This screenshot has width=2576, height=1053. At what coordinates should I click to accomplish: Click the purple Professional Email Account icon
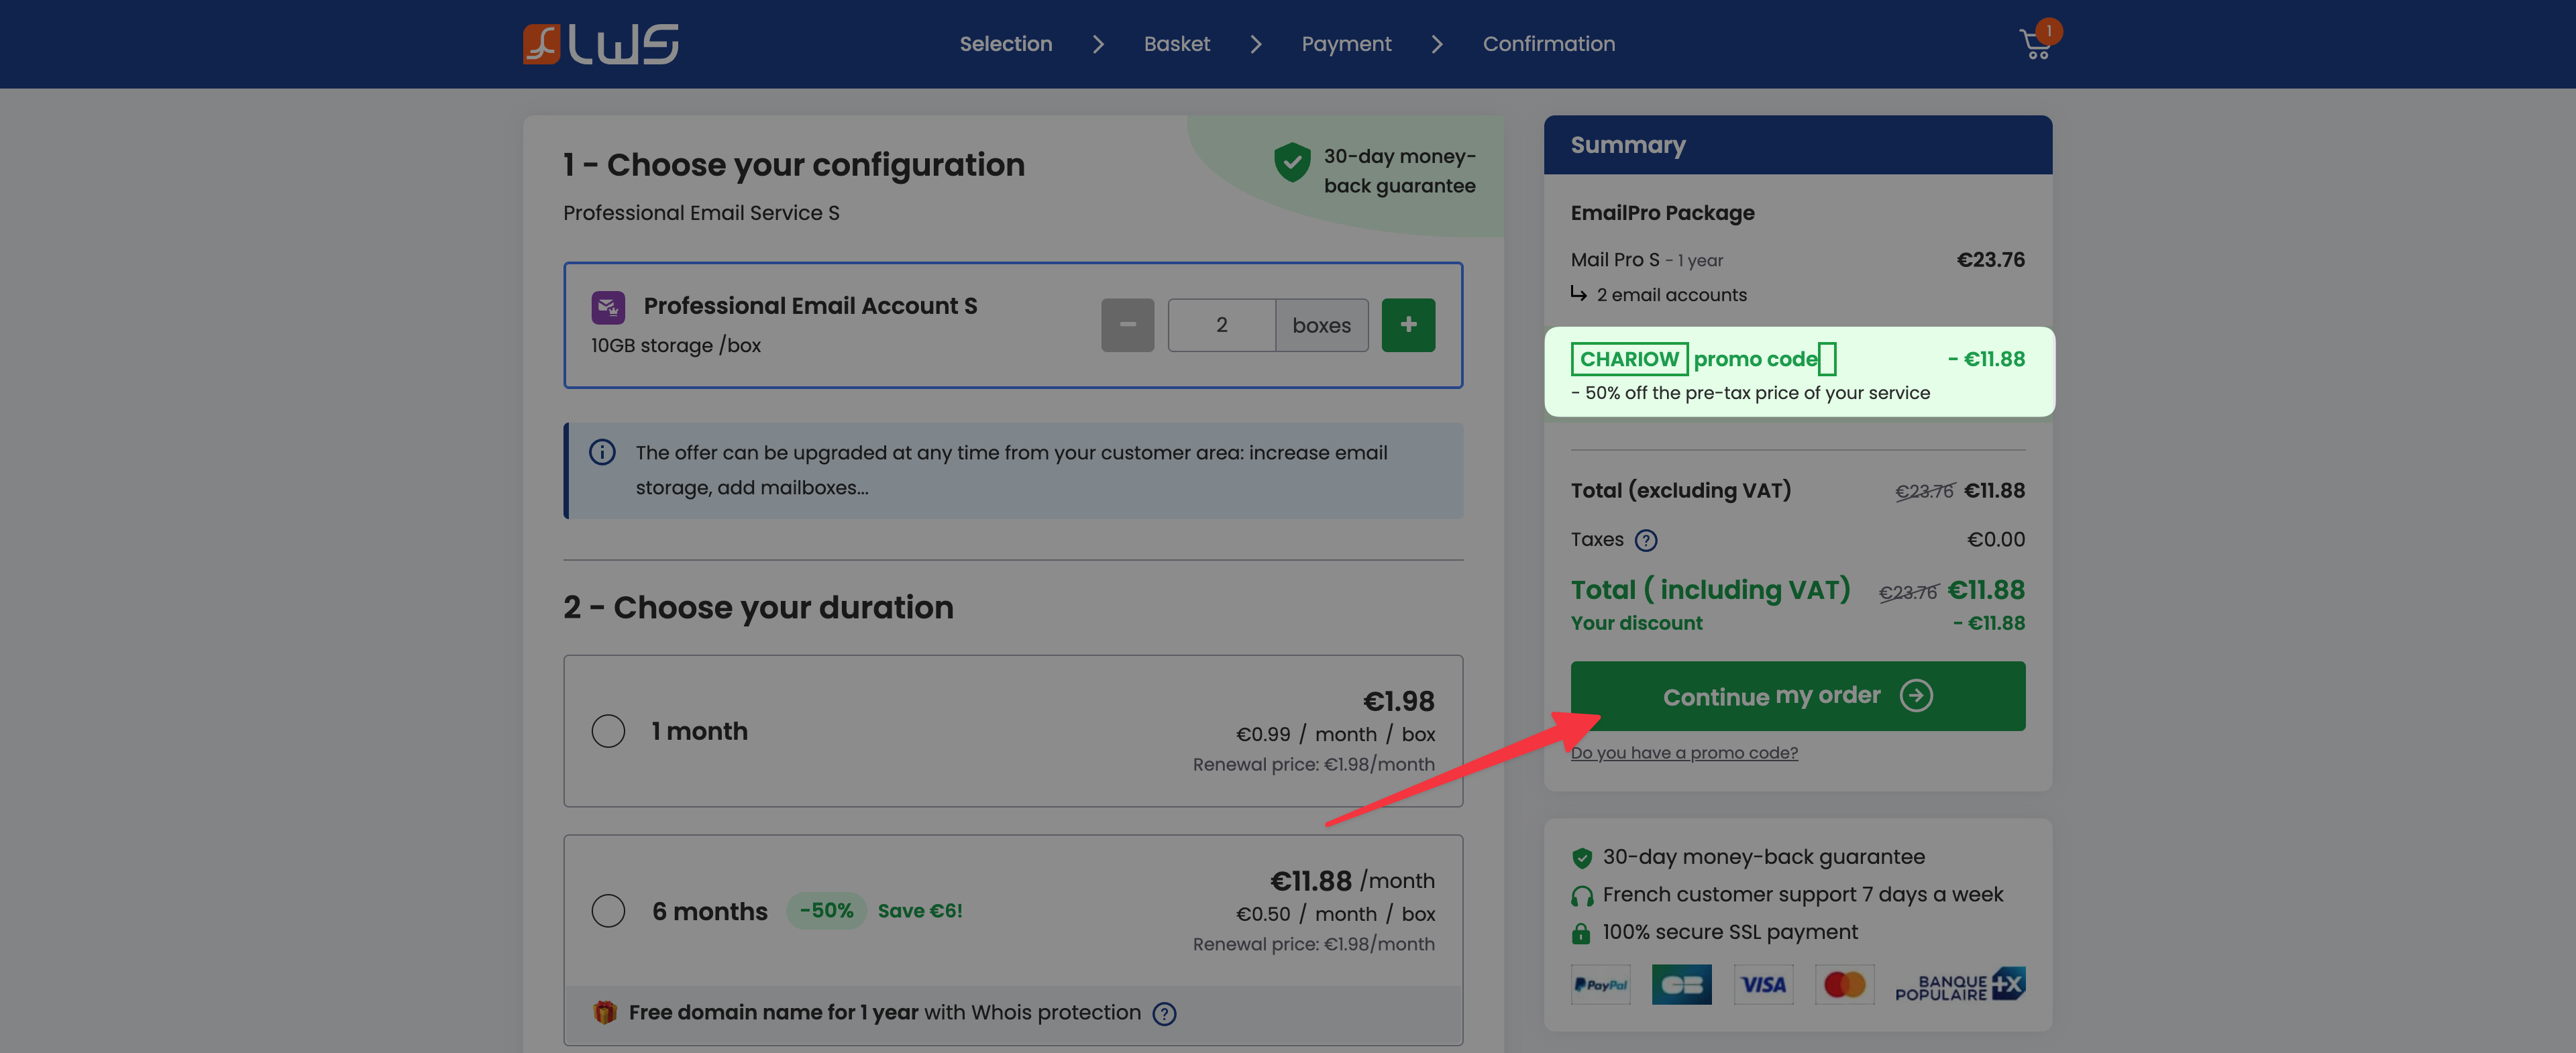tap(608, 307)
